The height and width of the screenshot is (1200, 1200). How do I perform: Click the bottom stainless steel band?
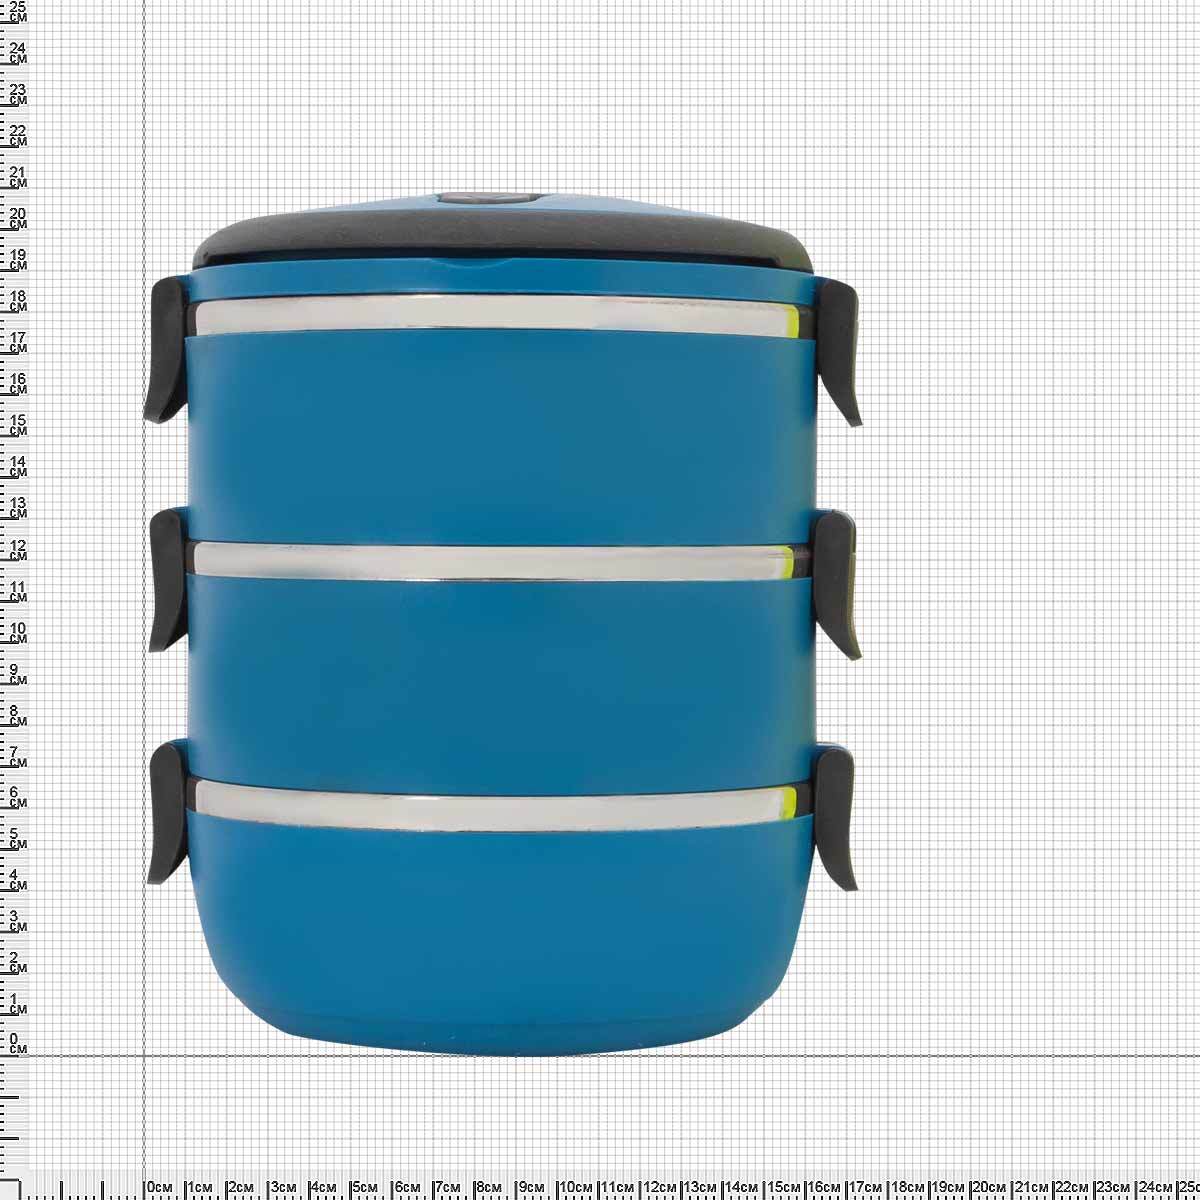point(490,806)
